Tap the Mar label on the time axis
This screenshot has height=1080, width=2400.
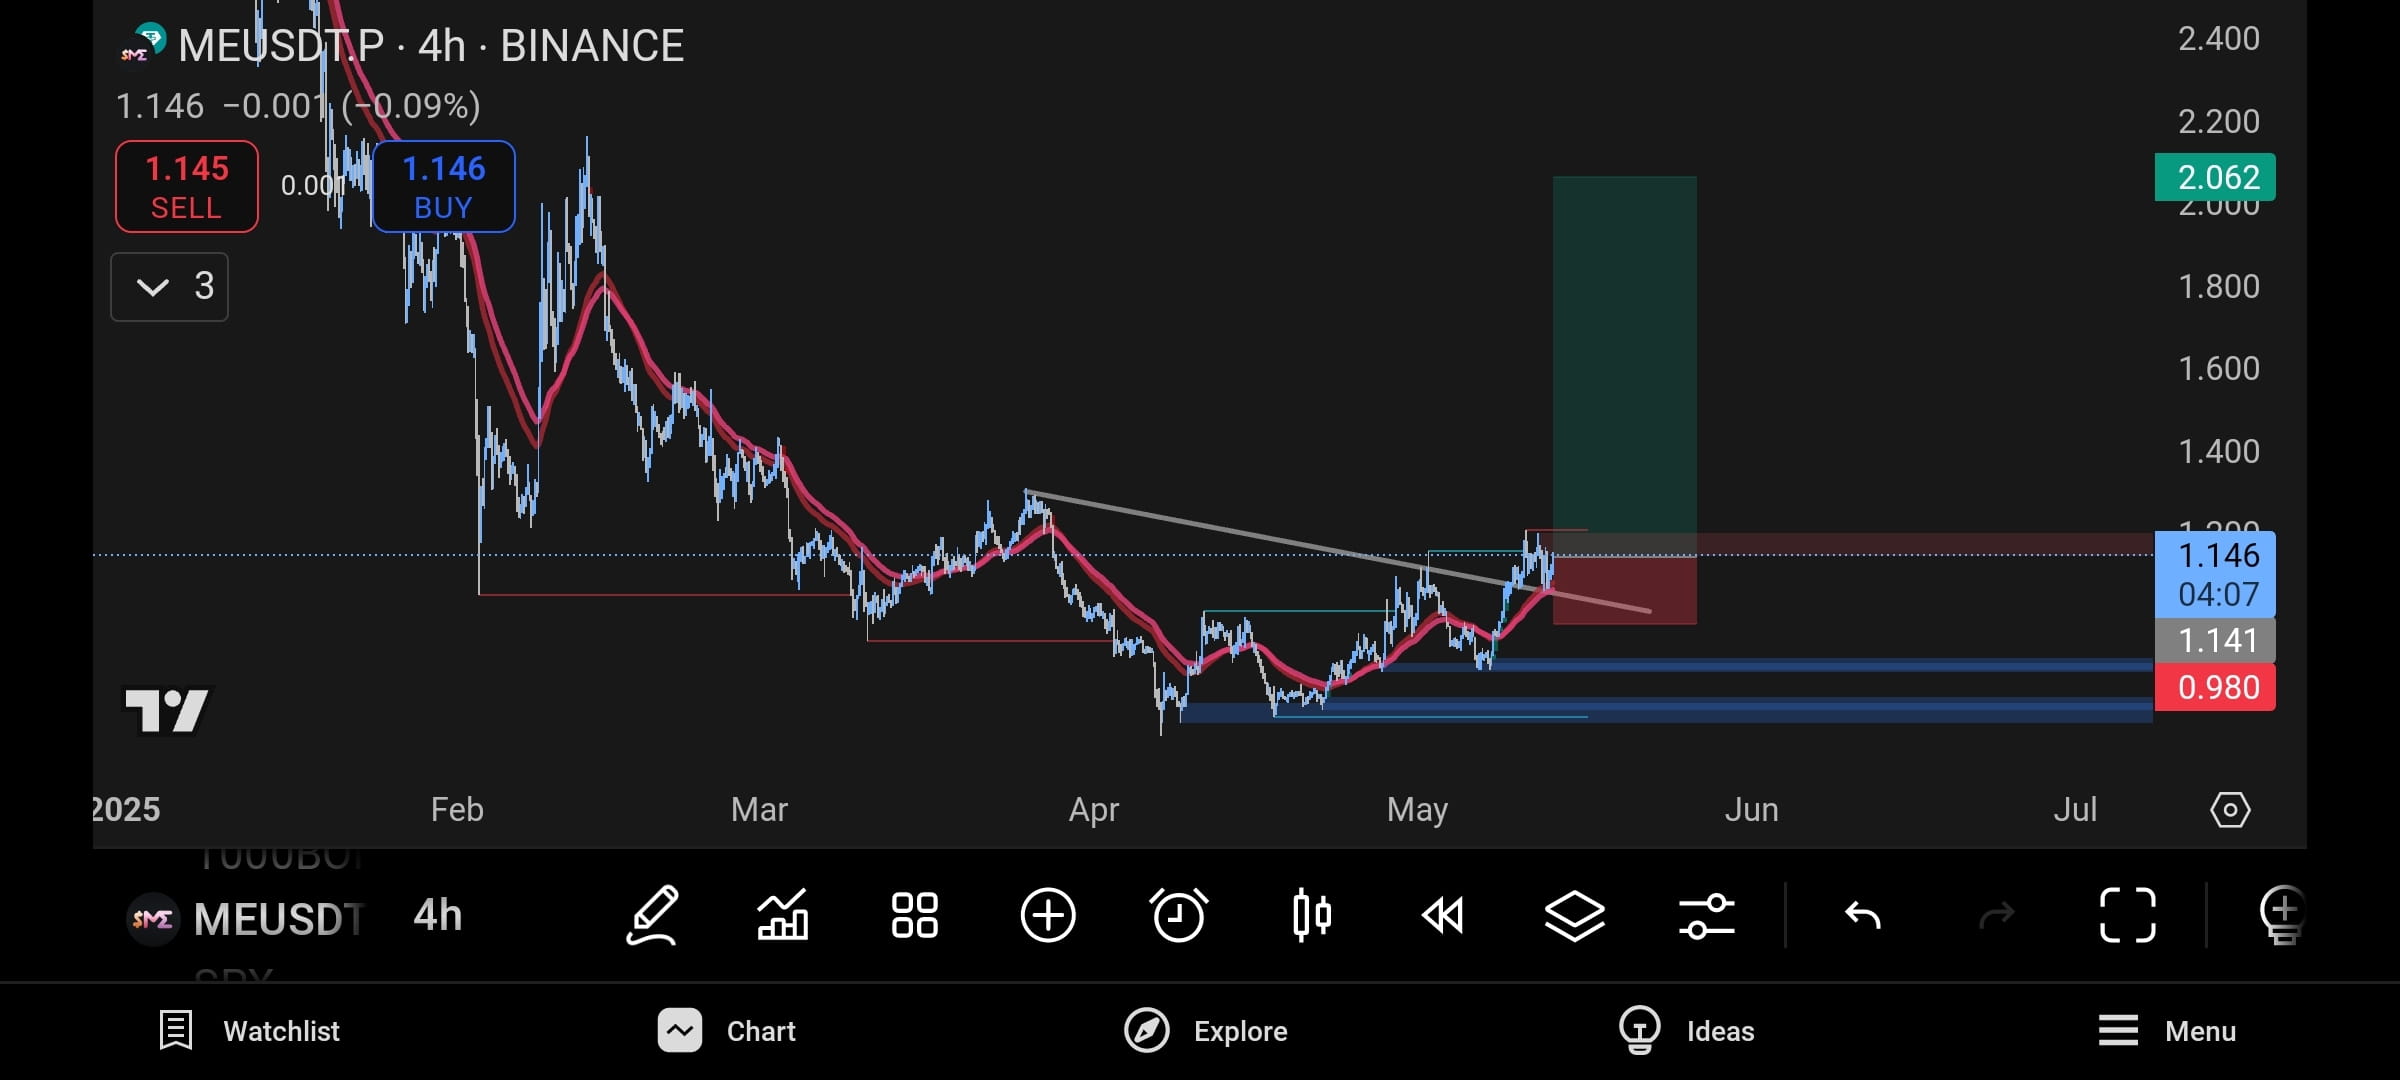(x=759, y=809)
